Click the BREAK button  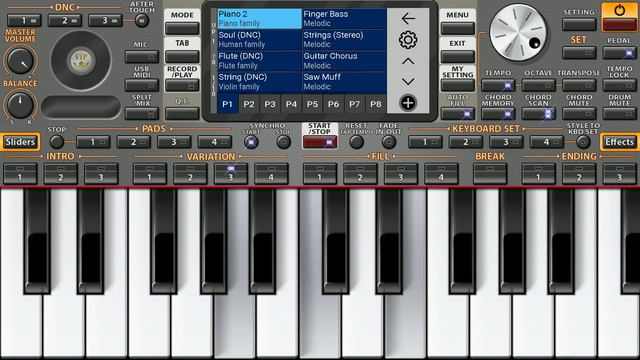(x=490, y=173)
